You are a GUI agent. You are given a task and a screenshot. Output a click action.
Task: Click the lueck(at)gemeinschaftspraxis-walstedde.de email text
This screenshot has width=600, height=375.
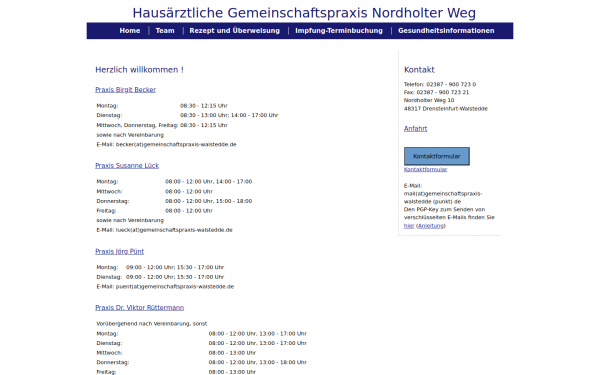pos(174,230)
